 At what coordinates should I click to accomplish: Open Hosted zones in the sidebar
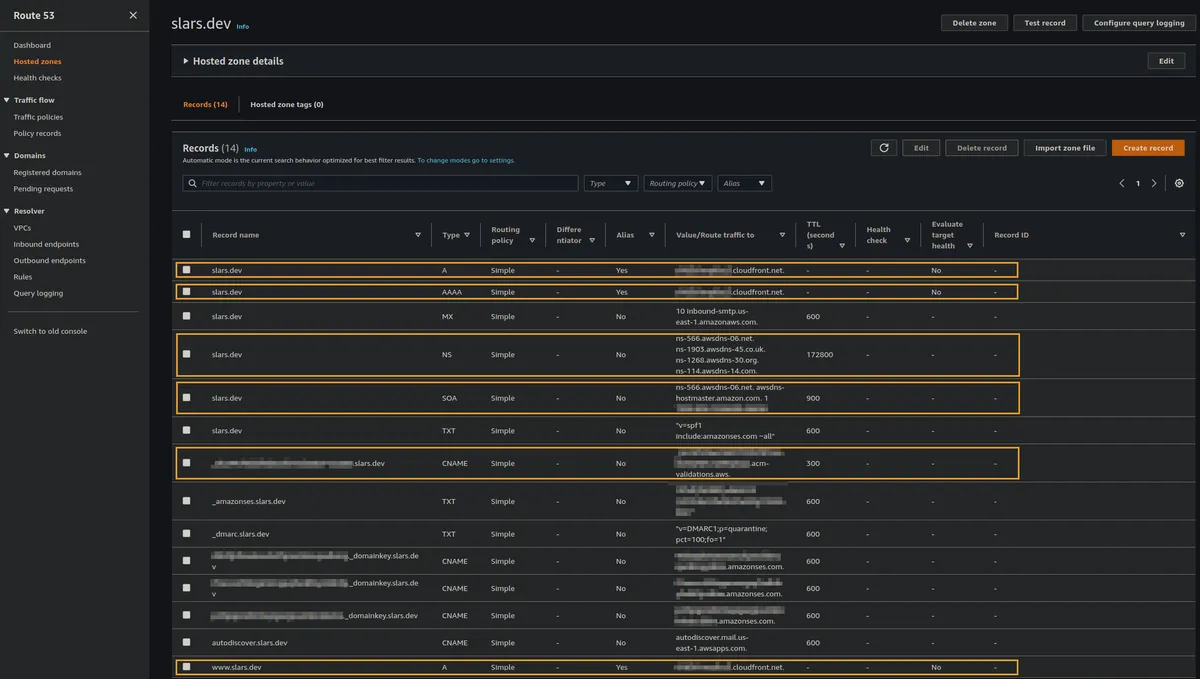(x=37, y=61)
